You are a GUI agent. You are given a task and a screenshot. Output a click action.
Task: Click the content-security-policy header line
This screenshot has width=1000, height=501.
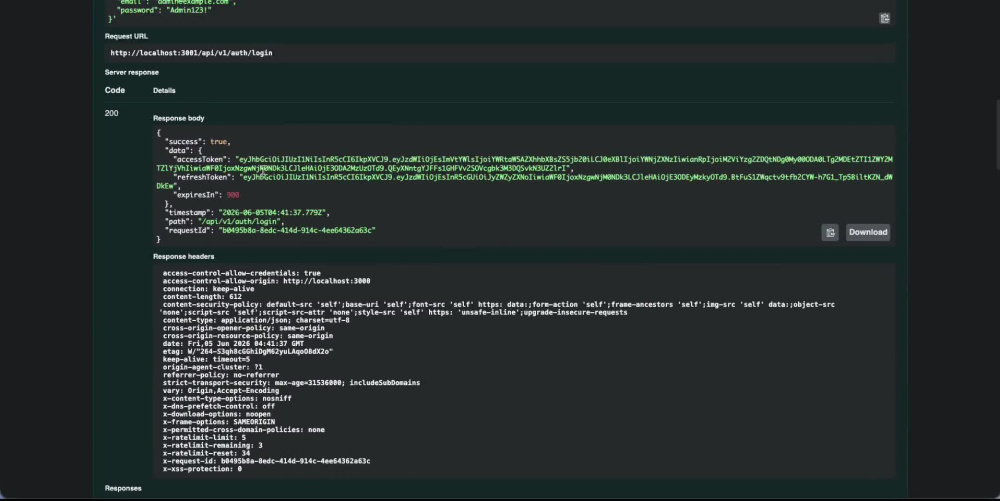(x=497, y=309)
